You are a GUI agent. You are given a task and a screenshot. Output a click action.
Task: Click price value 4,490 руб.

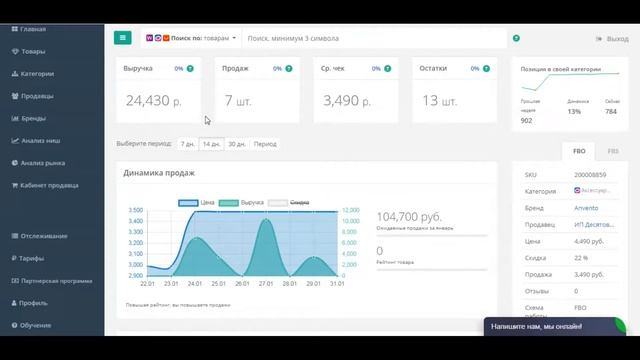coord(589,241)
